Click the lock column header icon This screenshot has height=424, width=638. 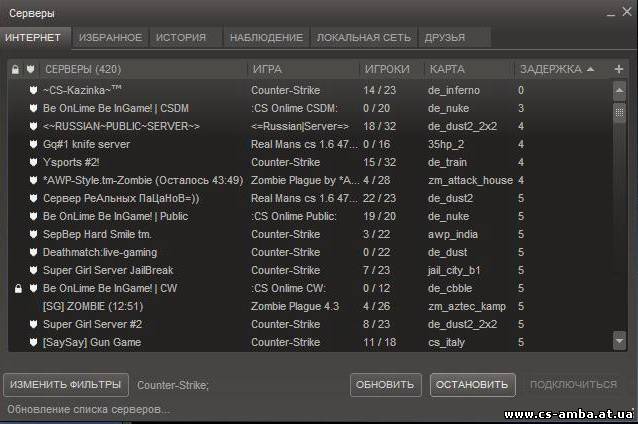tap(15, 70)
